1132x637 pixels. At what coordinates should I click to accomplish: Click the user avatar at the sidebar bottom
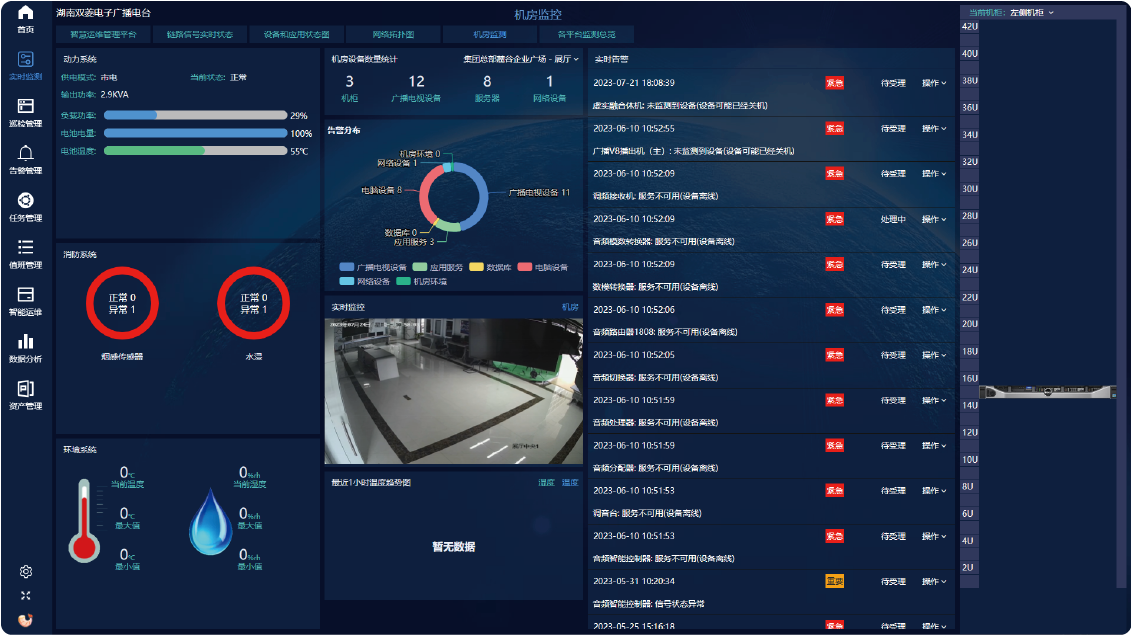25,620
